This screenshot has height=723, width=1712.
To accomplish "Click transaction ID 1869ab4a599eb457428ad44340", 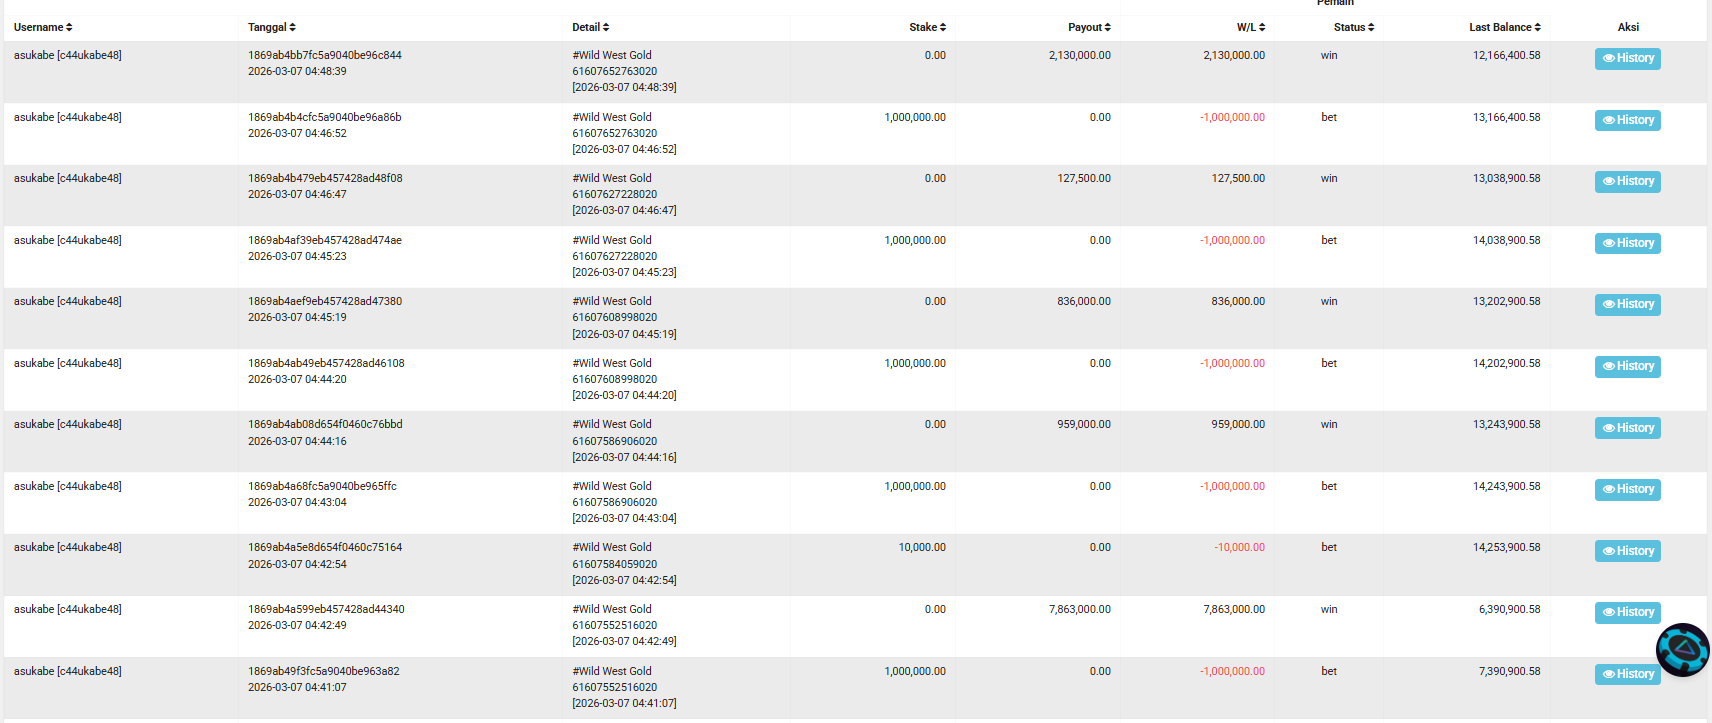I will pos(326,610).
